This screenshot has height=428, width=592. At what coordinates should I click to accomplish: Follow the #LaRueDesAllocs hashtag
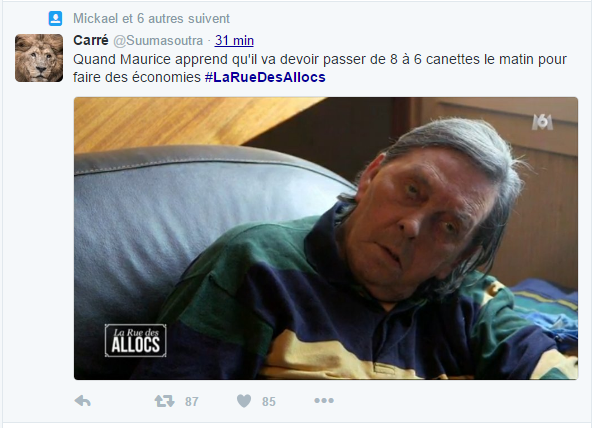265,77
